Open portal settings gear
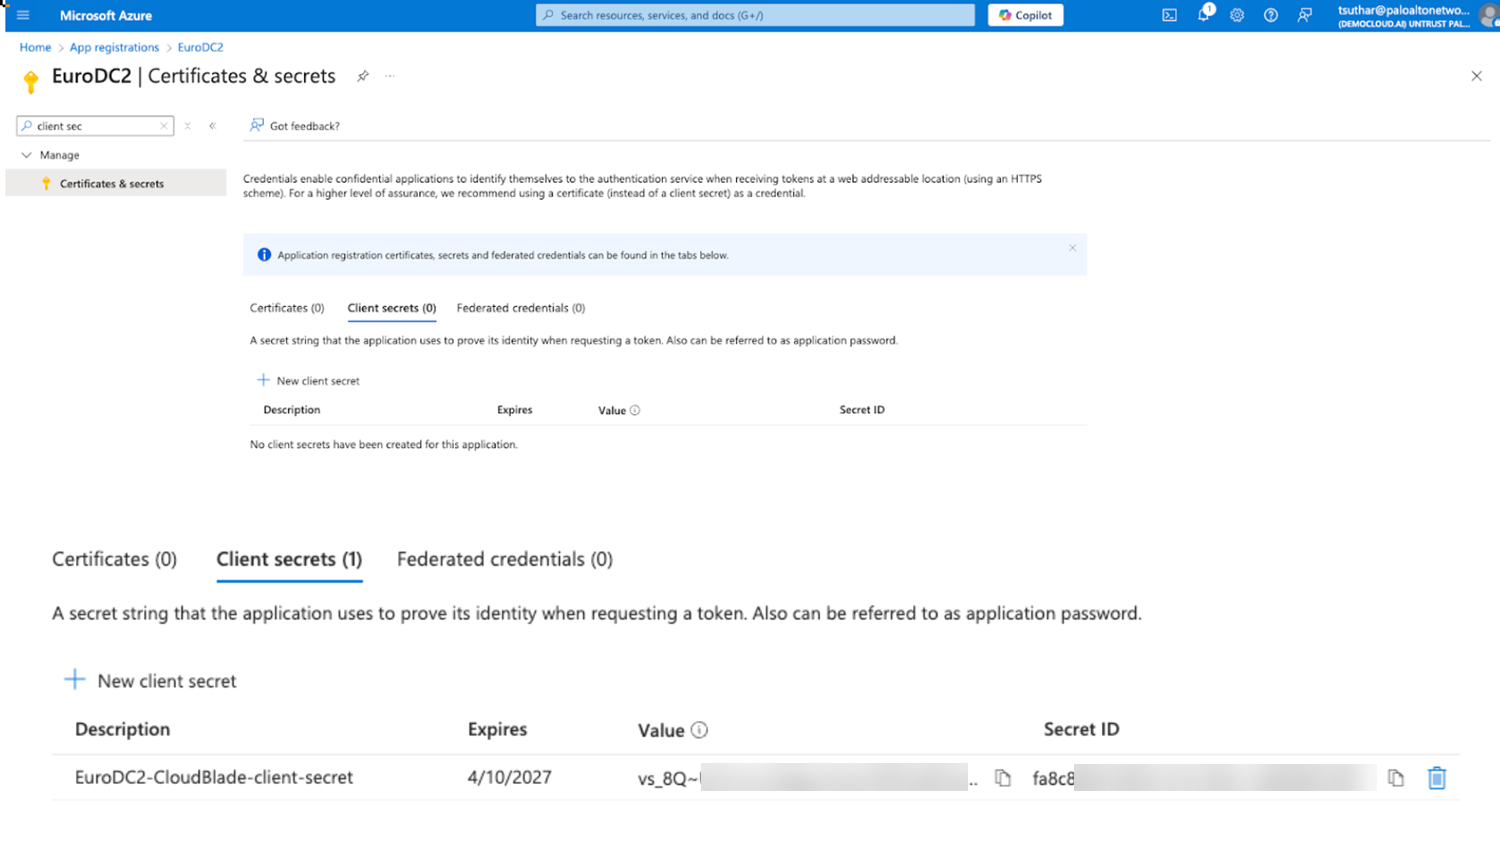This screenshot has width=1500, height=842. [x=1237, y=15]
